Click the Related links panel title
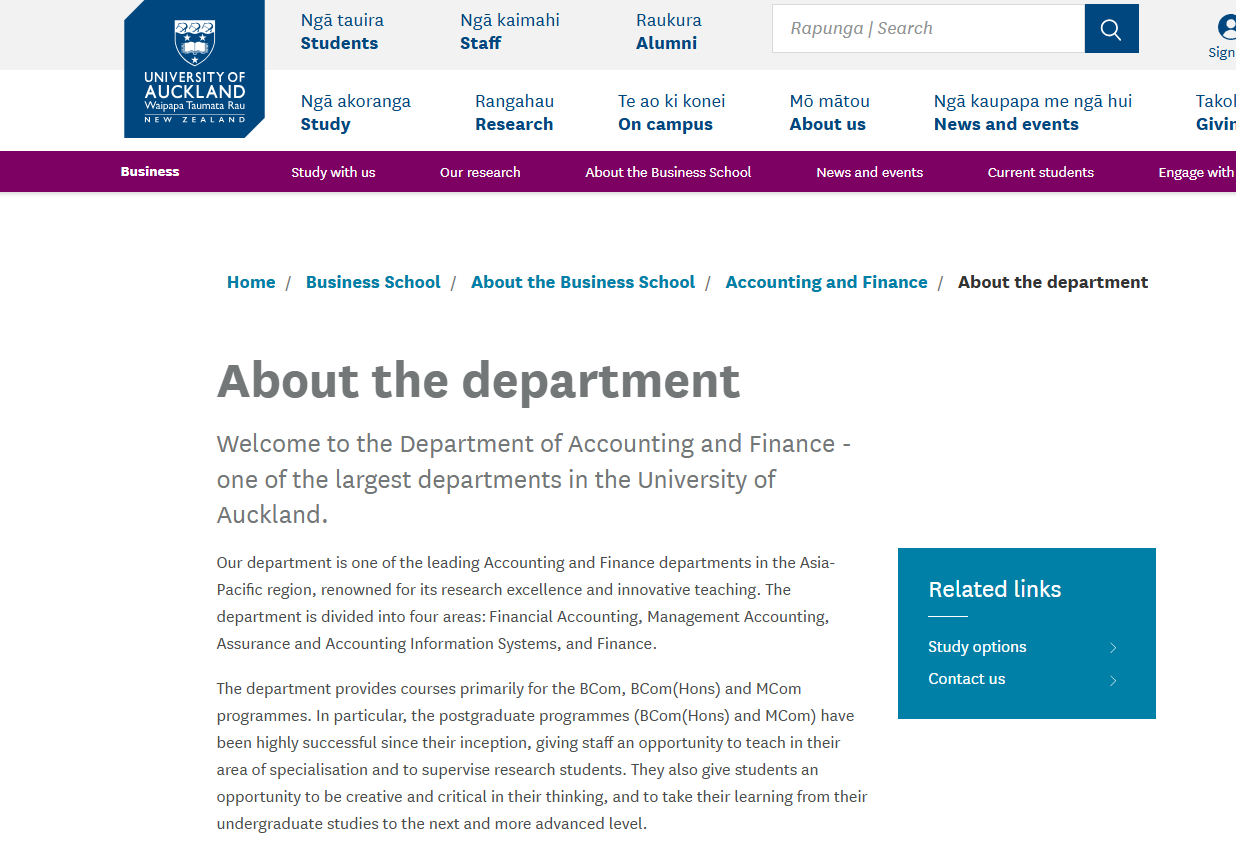 click(994, 589)
